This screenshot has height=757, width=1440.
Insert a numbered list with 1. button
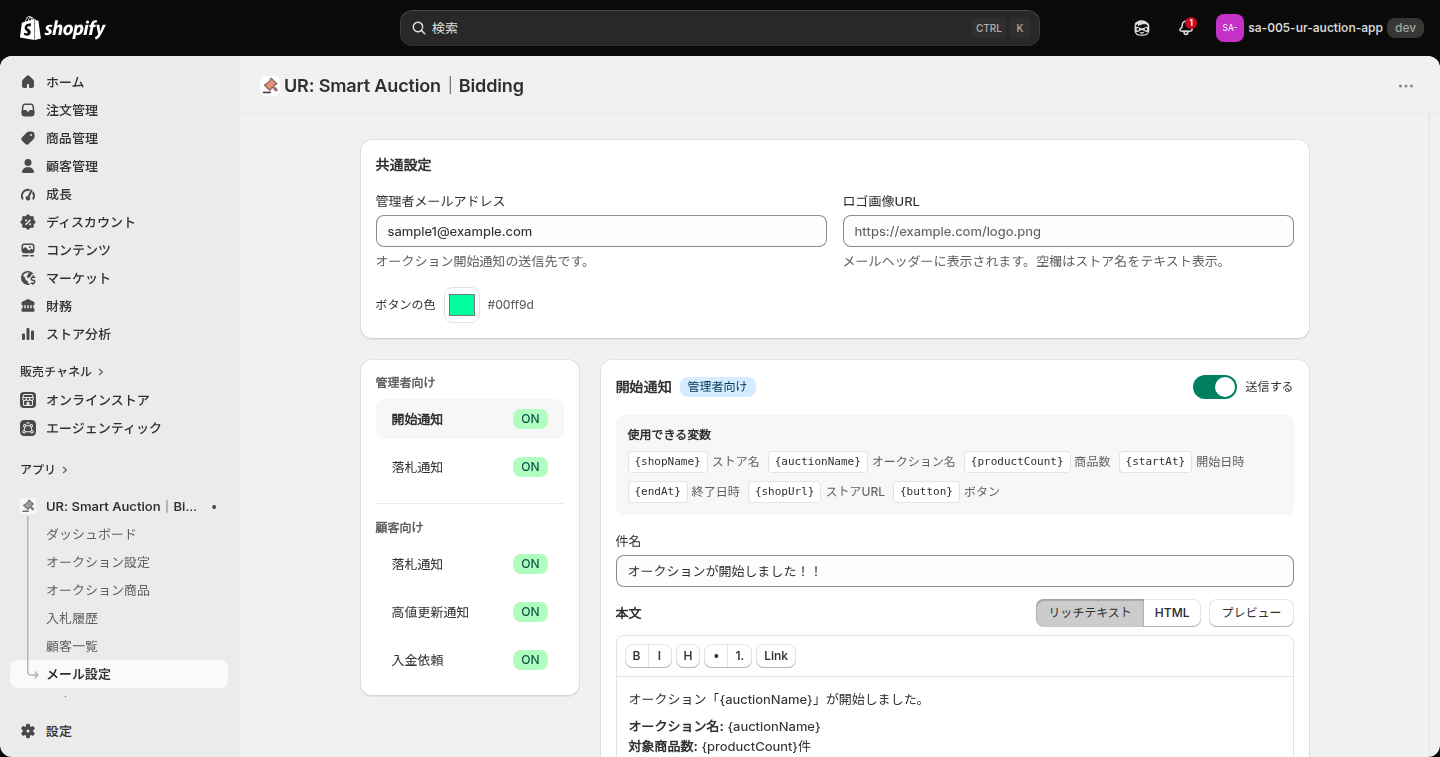click(x=740, y=656)
